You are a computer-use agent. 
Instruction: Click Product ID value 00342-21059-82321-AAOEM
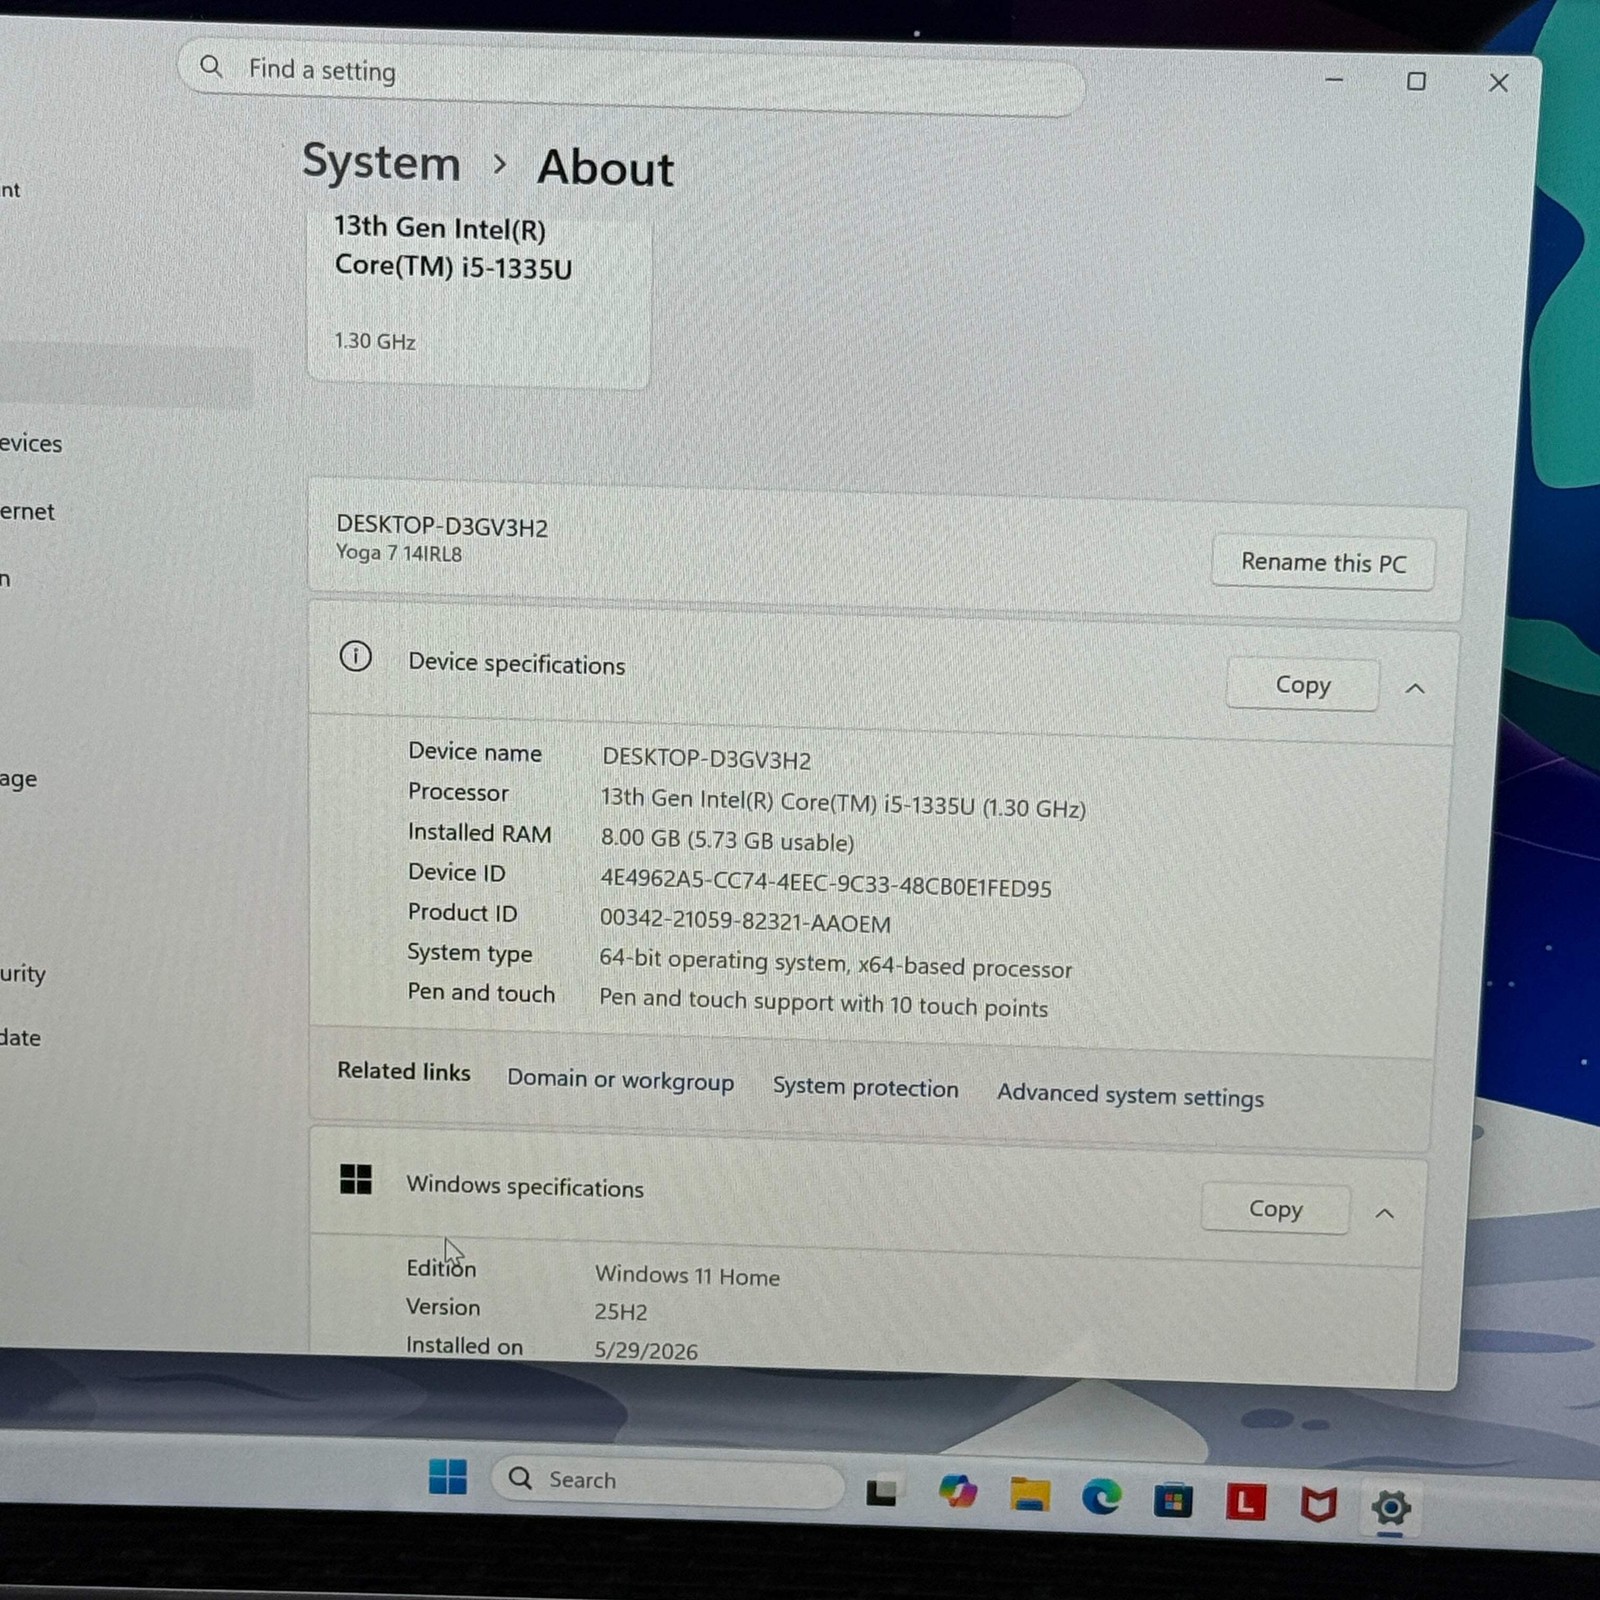point(744,921)
